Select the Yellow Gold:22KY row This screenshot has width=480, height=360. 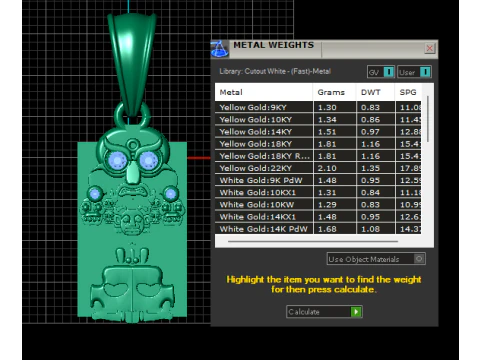[318, 168]
